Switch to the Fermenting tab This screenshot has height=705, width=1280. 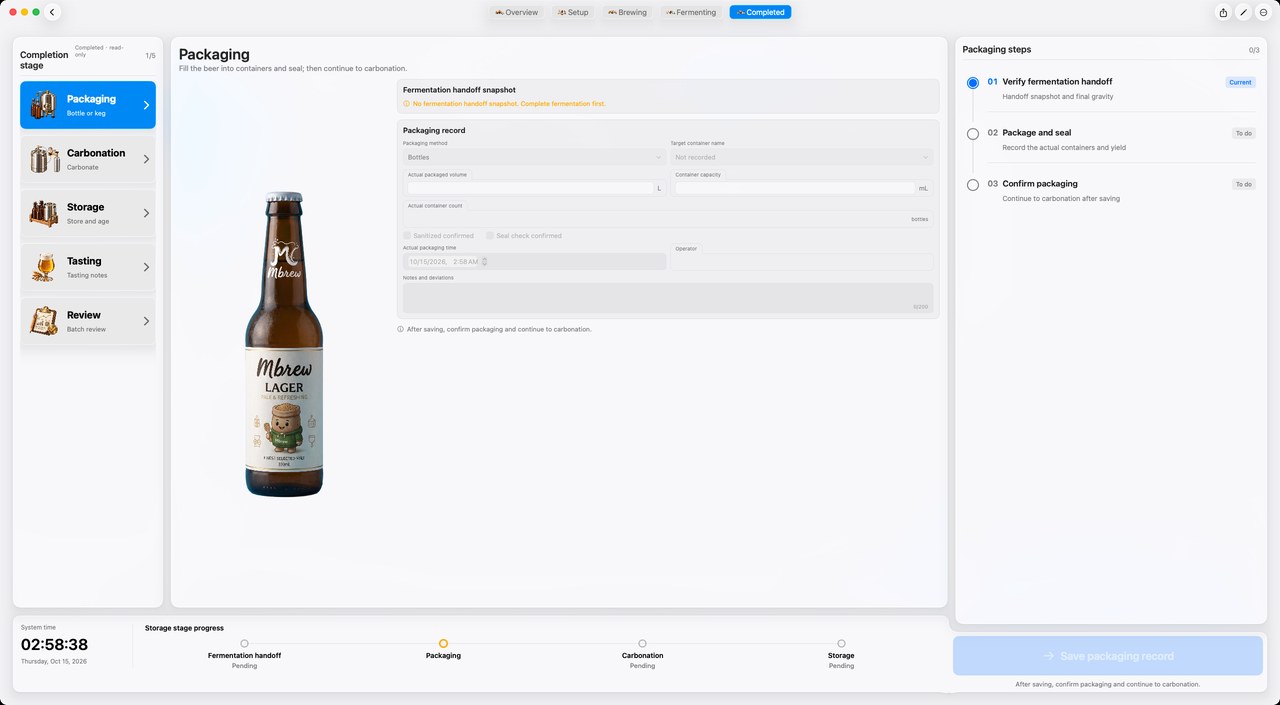690,12
